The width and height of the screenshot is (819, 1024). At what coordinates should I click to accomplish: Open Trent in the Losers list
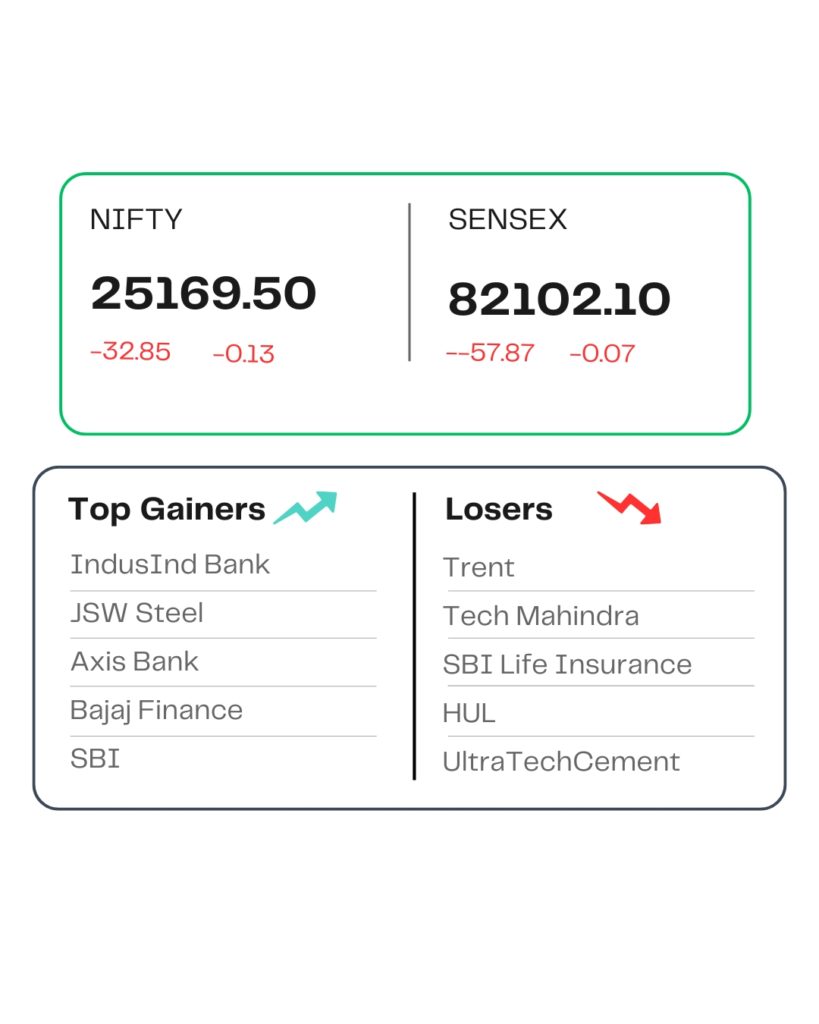click(x=479, y=568)
